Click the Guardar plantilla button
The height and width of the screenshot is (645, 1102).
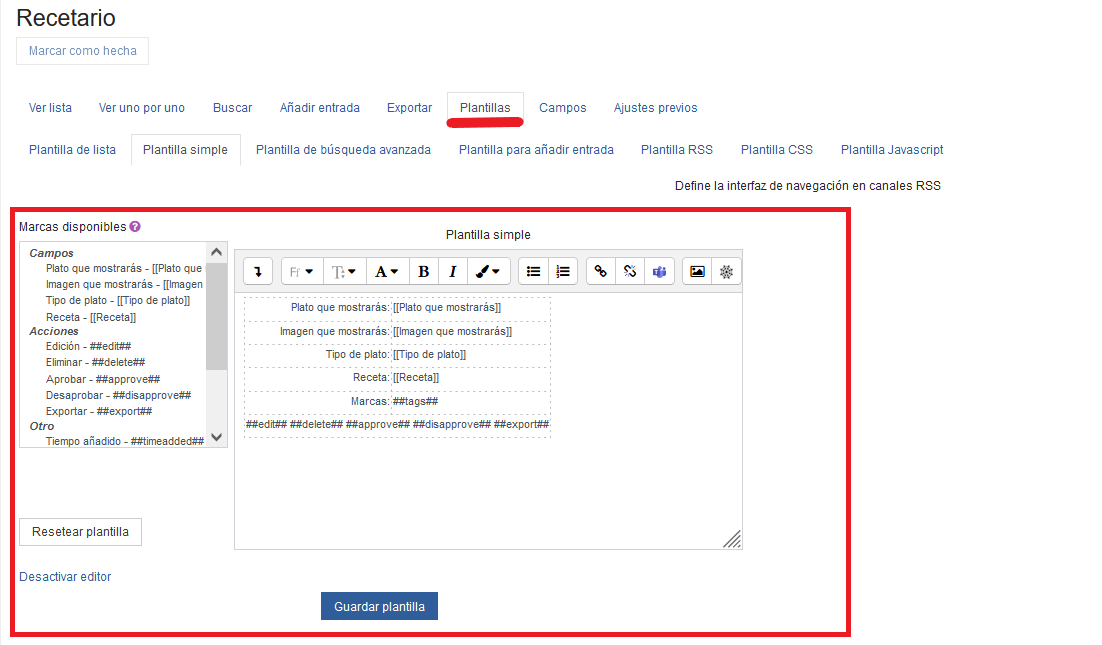[379, 606]
